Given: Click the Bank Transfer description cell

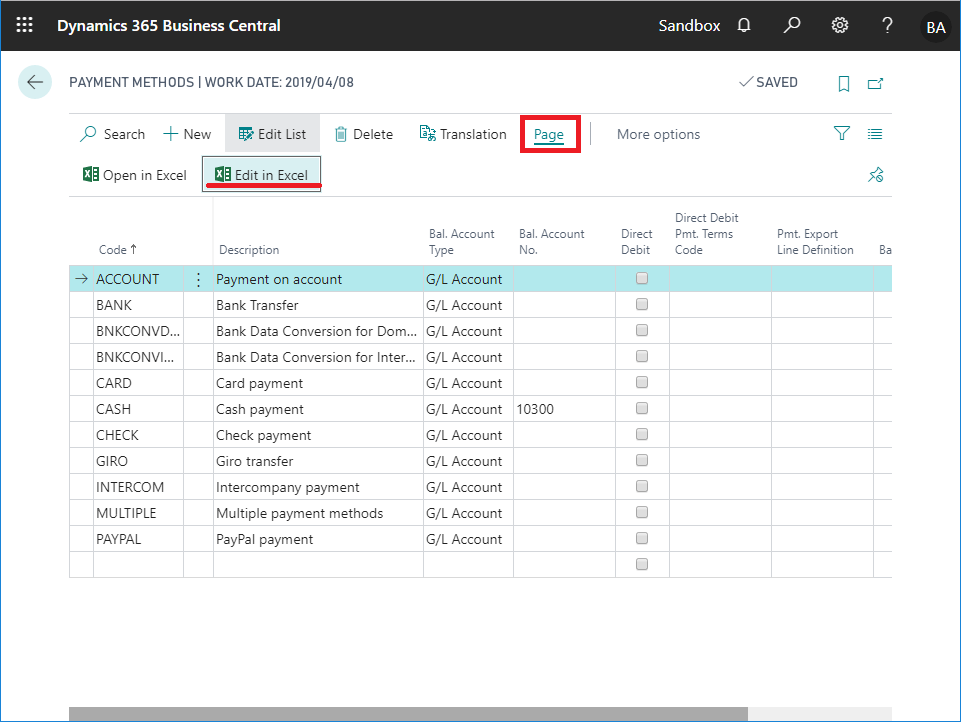Looking at the screenshot, I should tap(318, 305).
